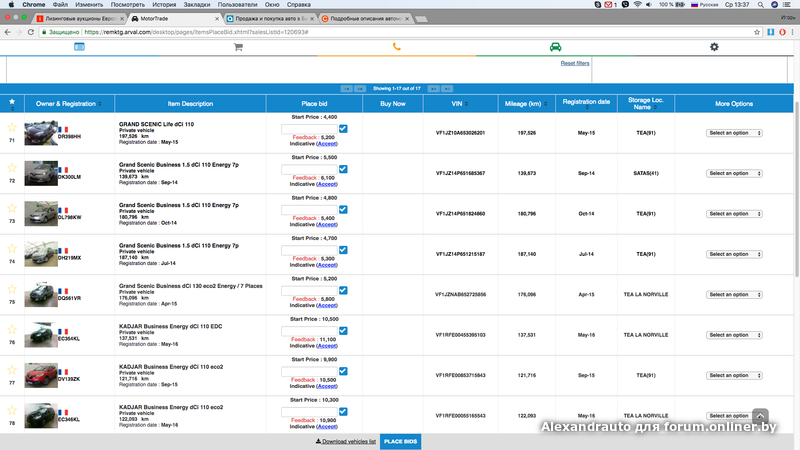The width and height of the screenshot is (800, 450).
Task: Click the favorites star column header
Action: click(12, 104)
